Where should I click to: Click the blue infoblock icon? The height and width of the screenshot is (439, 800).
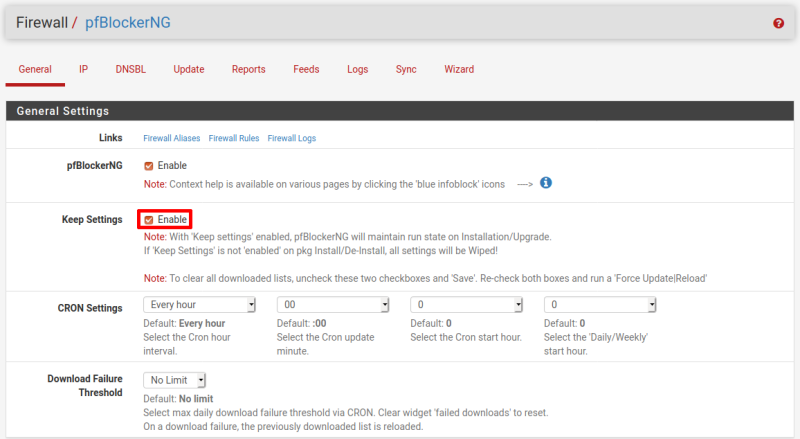[545, 183]
